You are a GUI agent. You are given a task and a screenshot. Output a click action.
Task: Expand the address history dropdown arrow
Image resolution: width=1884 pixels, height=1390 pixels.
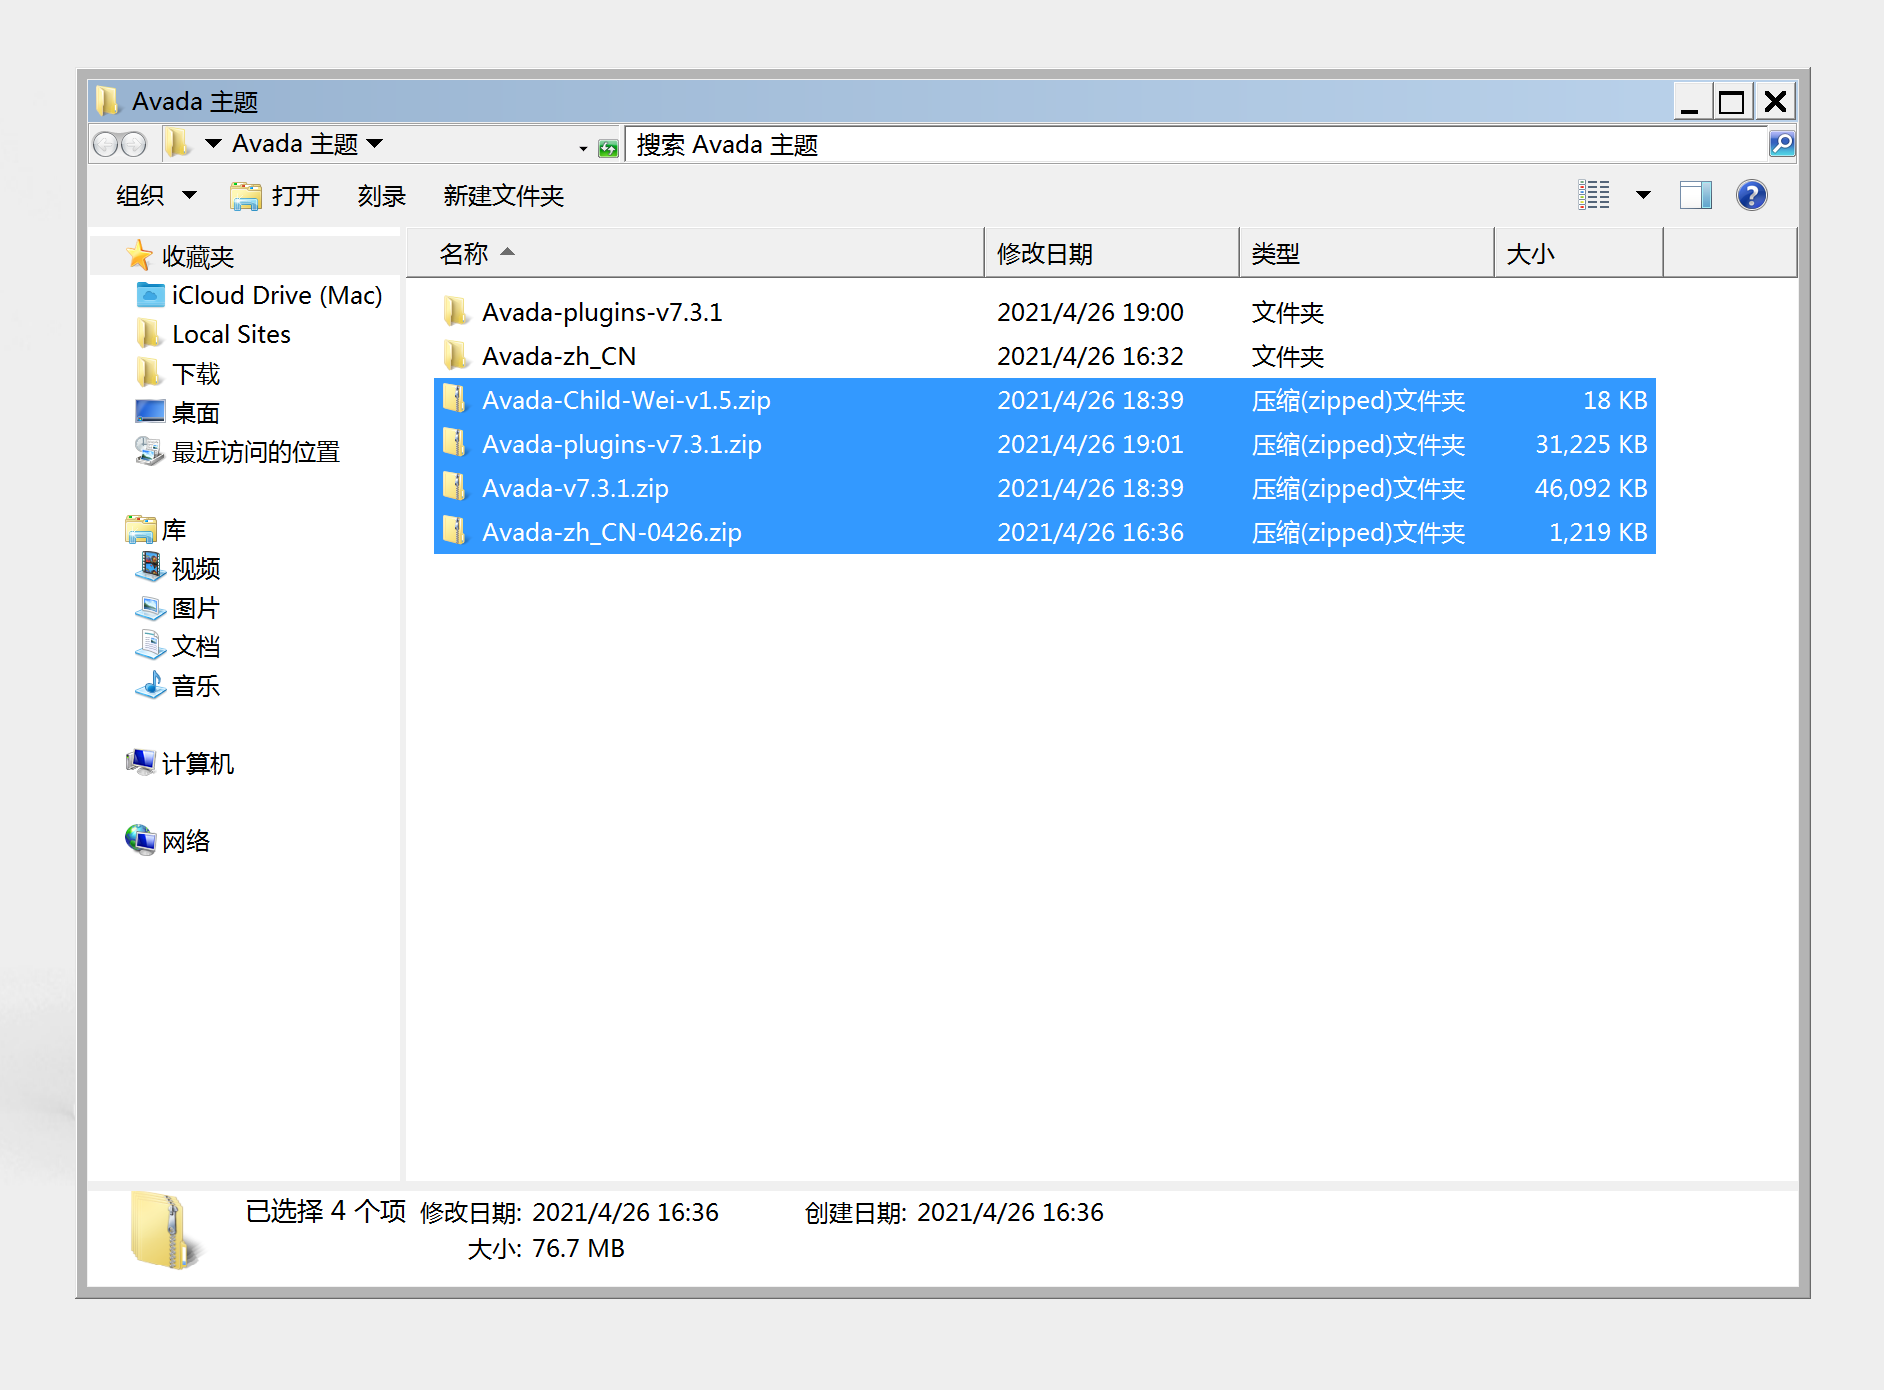pyautogui.click(x=583, y=149)
